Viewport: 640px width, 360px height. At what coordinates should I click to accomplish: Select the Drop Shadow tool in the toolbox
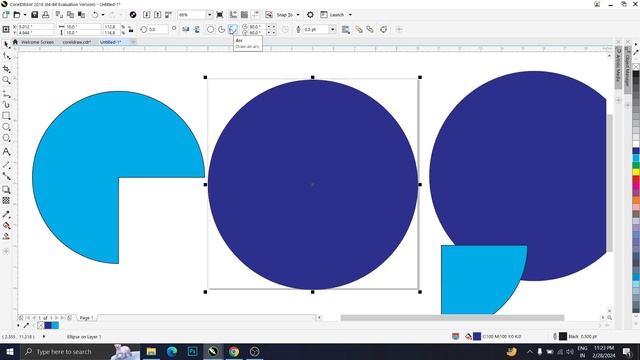click(6, 189)
